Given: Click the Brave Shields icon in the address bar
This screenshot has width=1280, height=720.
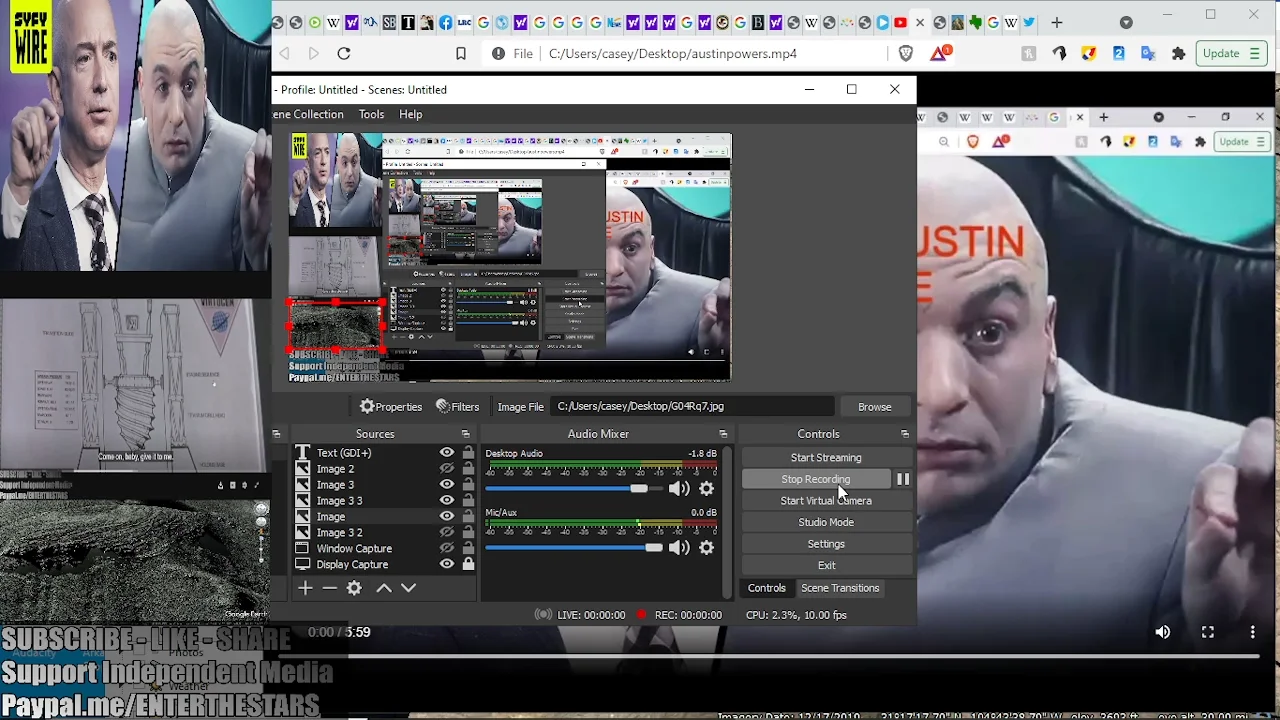Looking at the screenshot, I should 906,54.
